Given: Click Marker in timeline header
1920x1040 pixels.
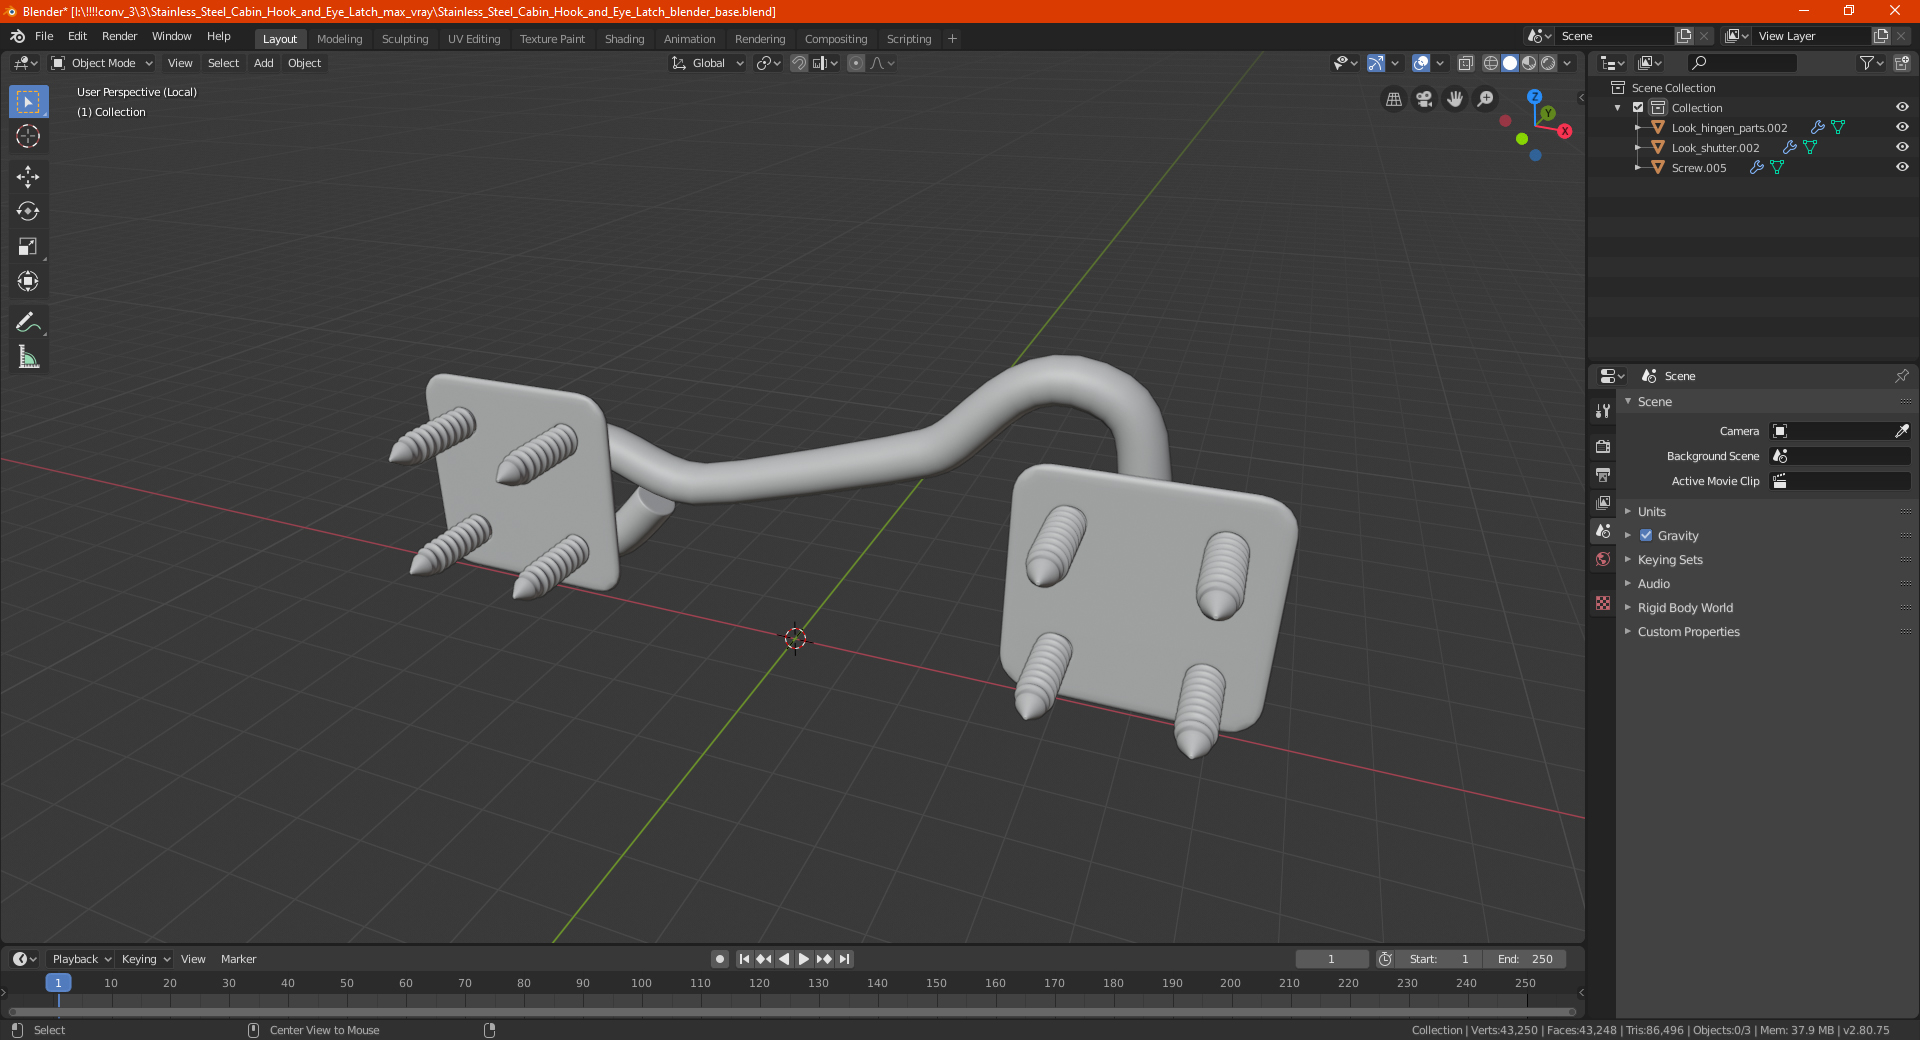Looking at the screenshot, I should [238, 959].
